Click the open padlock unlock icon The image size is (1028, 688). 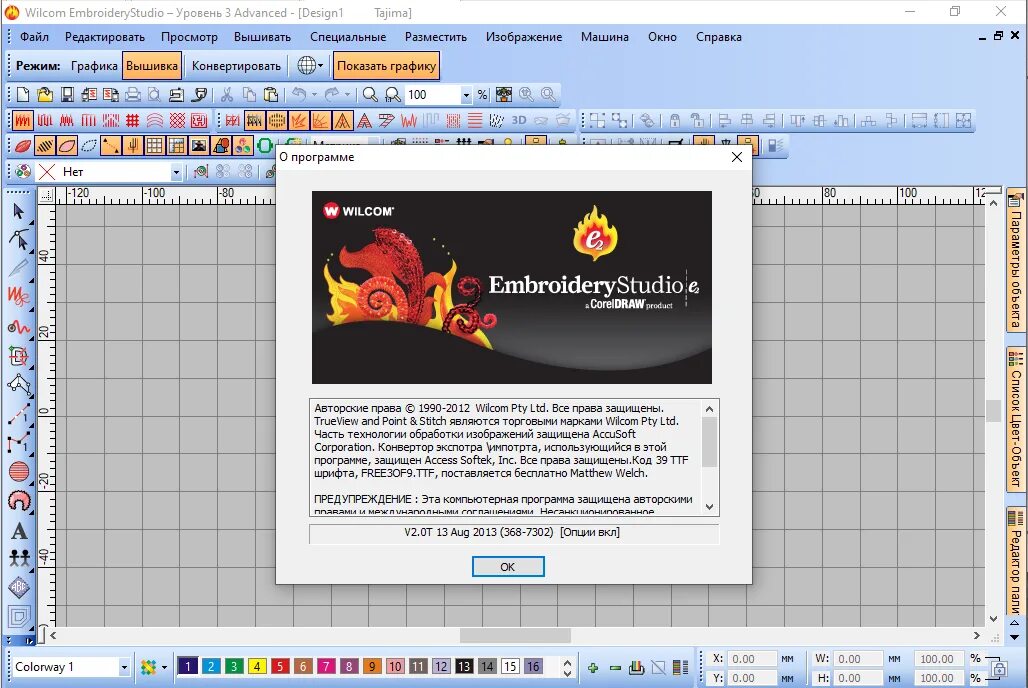[697, 120]
